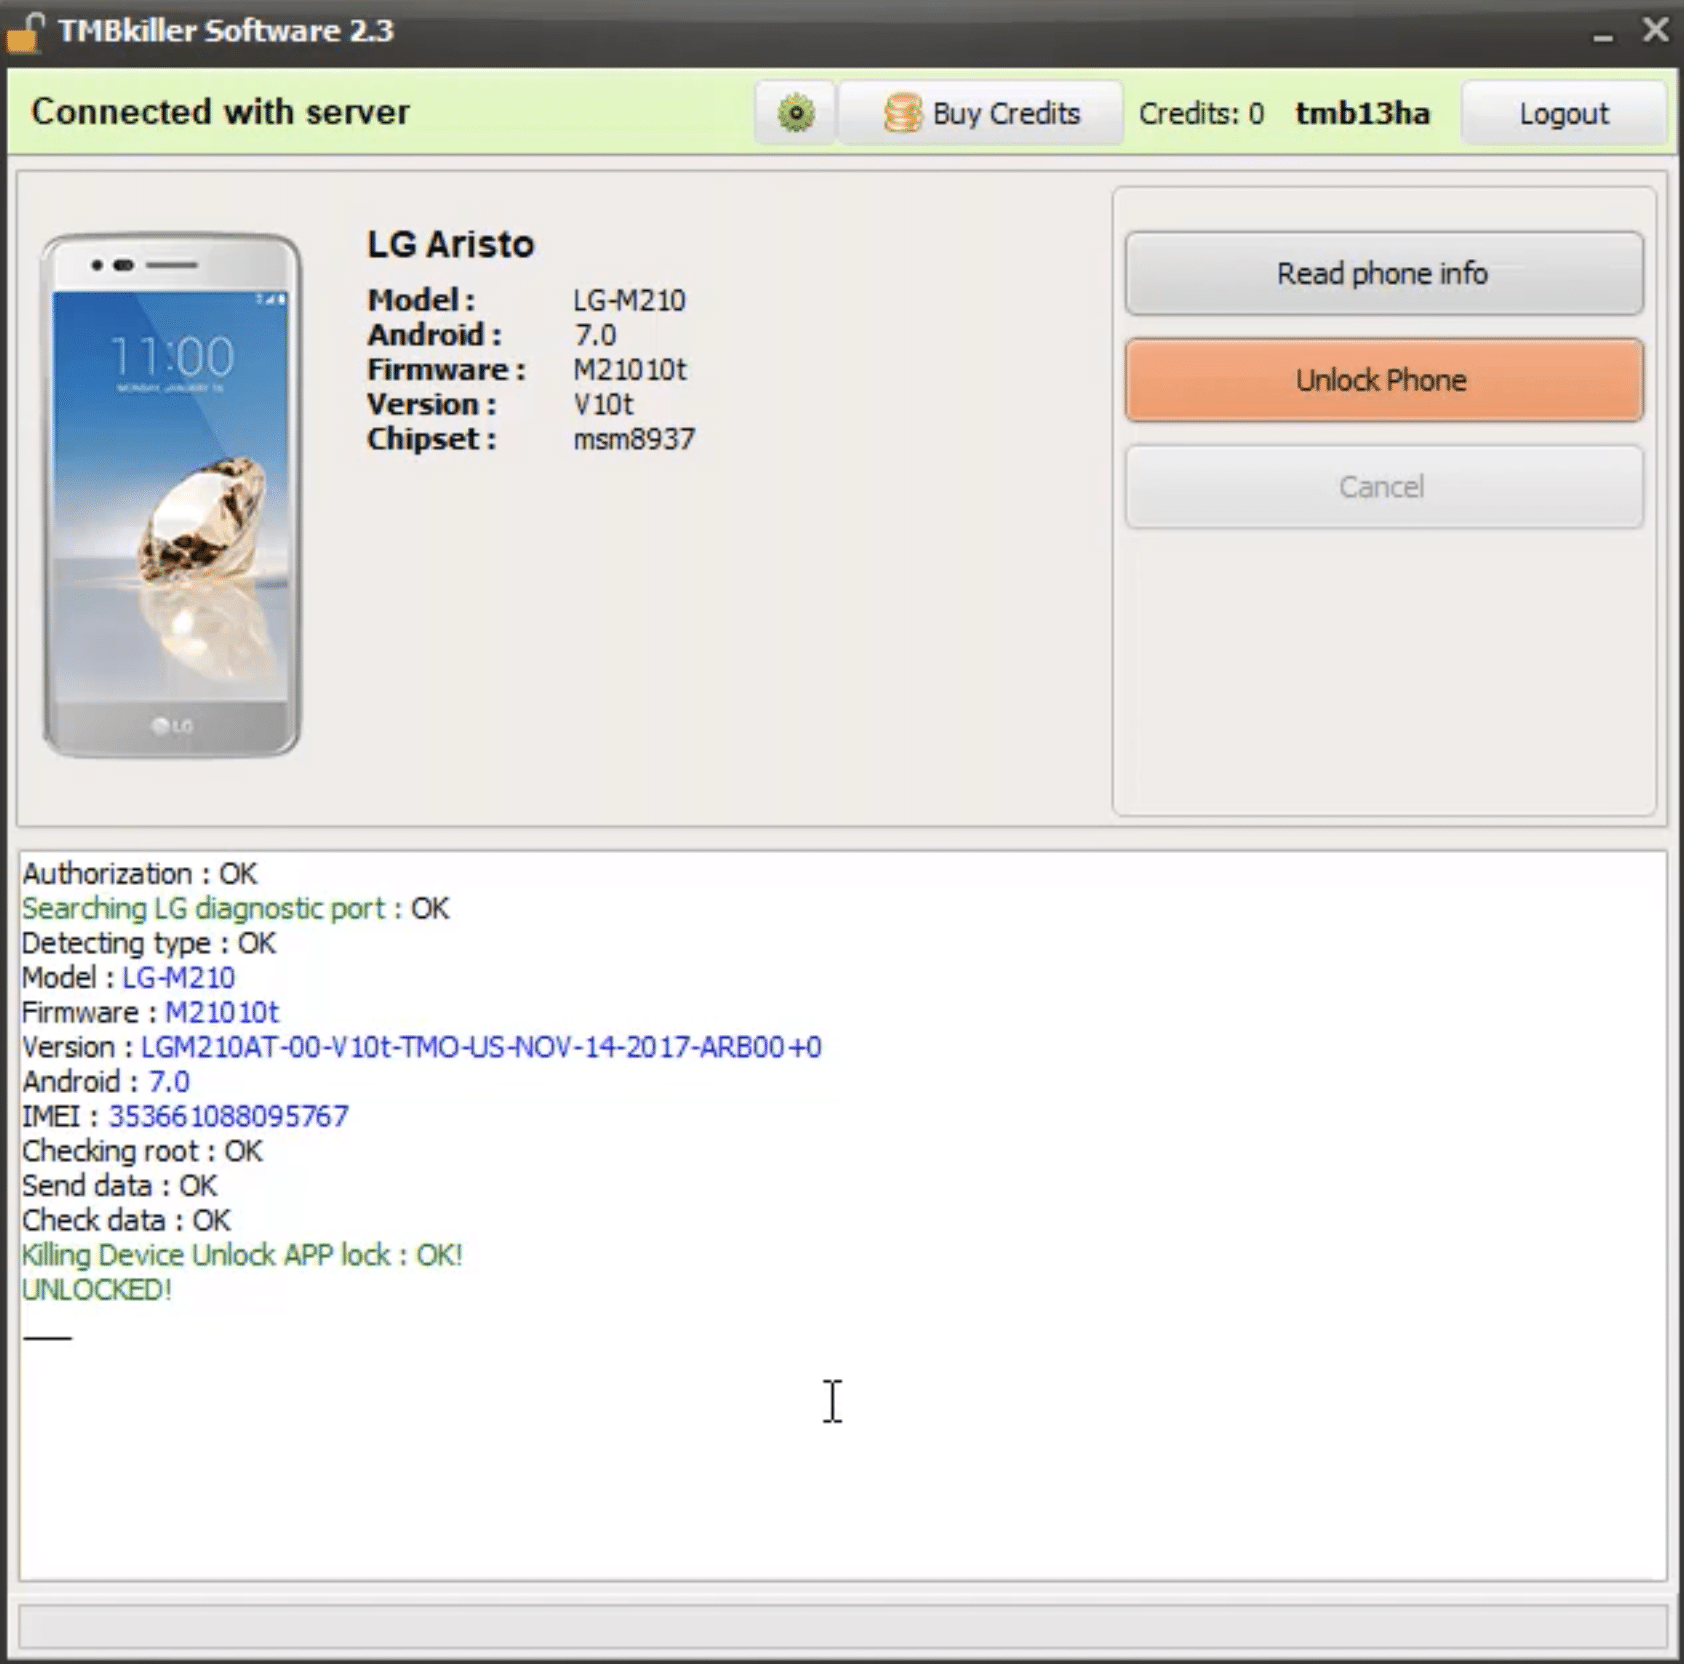Click the Killing Device Unlock APP lock line
Screen dimensions: 1684x1664
tap(242, 1255)
